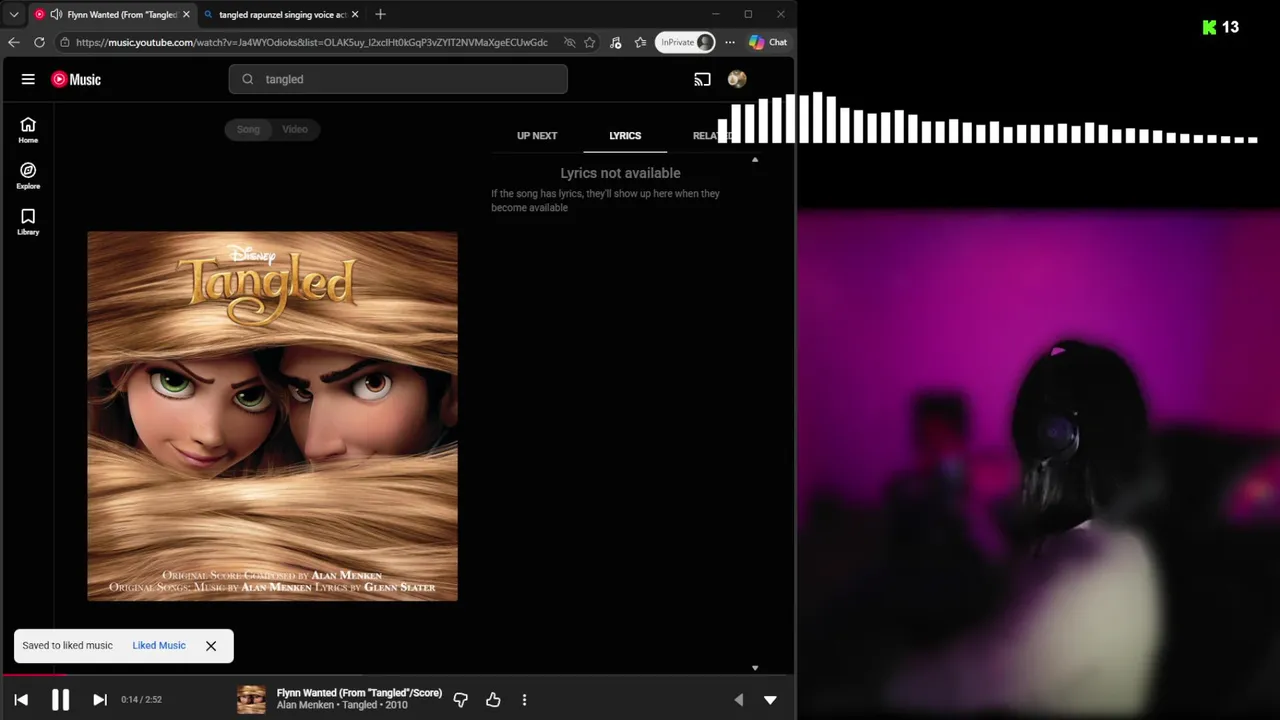Open the Cast to device icon
The width and height of the screenshot is (1280, 720).
tap(702, 79)
